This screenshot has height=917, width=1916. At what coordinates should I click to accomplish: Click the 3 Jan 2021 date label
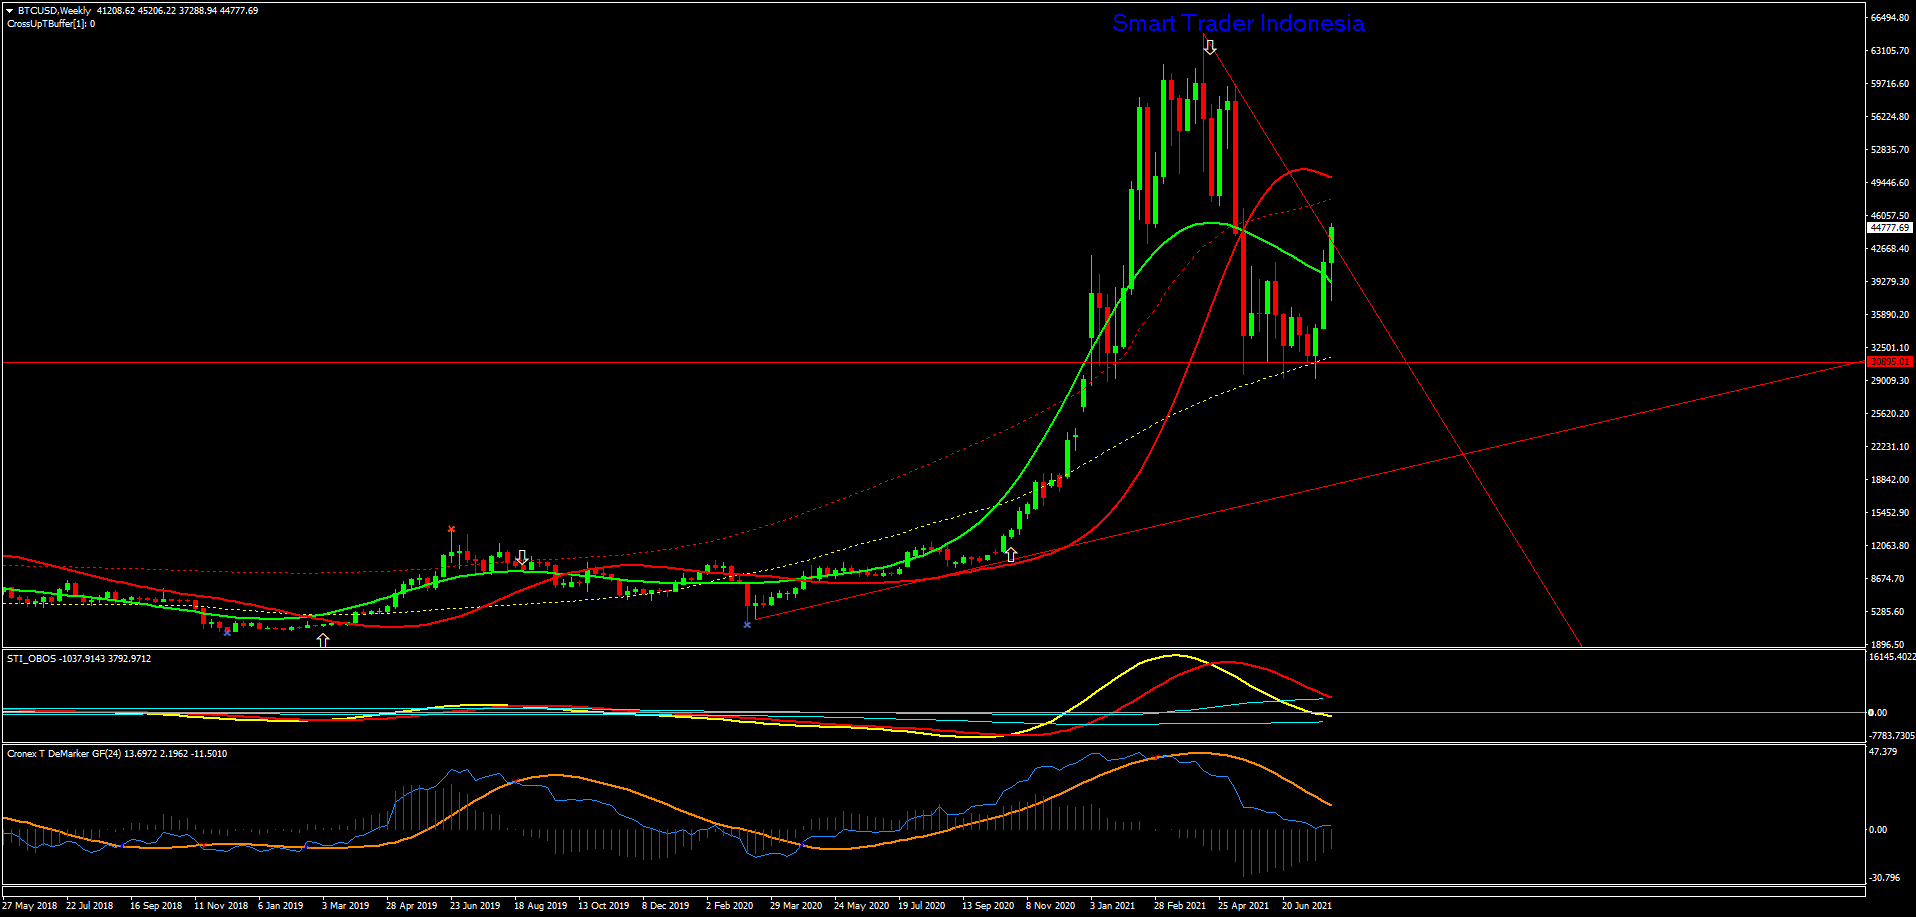coord(1112,906)
